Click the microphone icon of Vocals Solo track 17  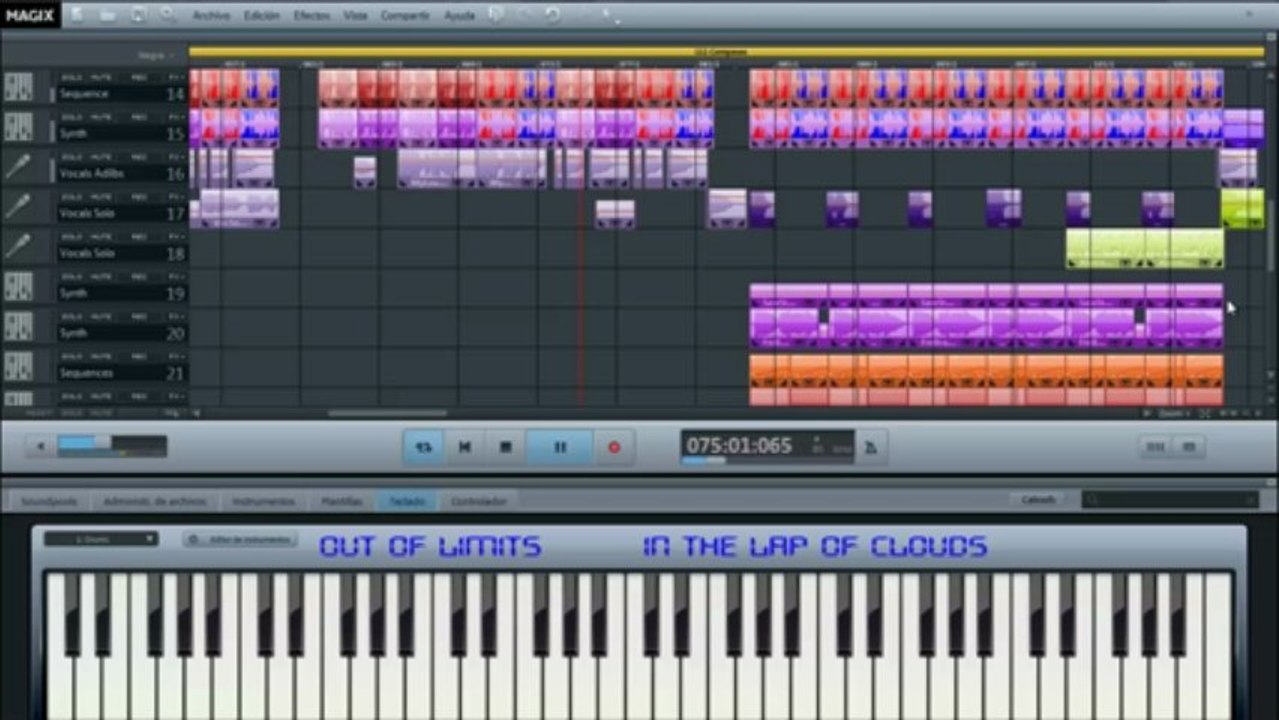pos(18,207)
